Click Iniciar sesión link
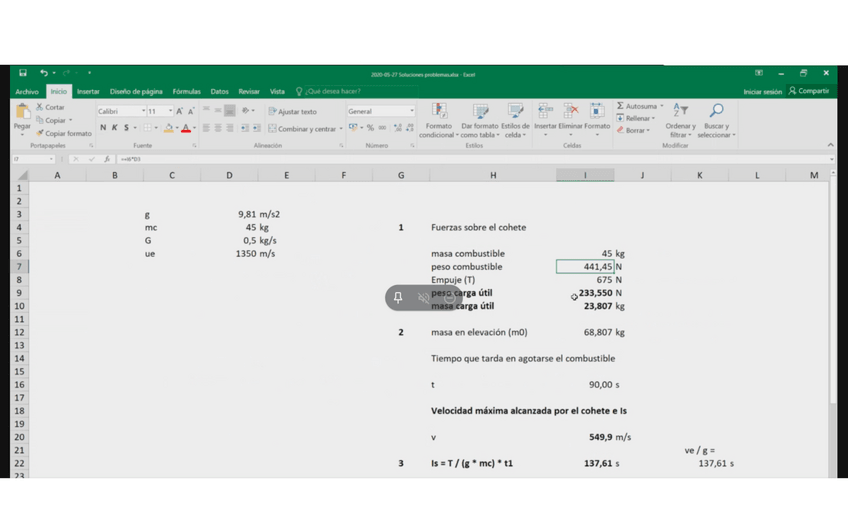Screen dimensions: 848x530 click(762, 91)
